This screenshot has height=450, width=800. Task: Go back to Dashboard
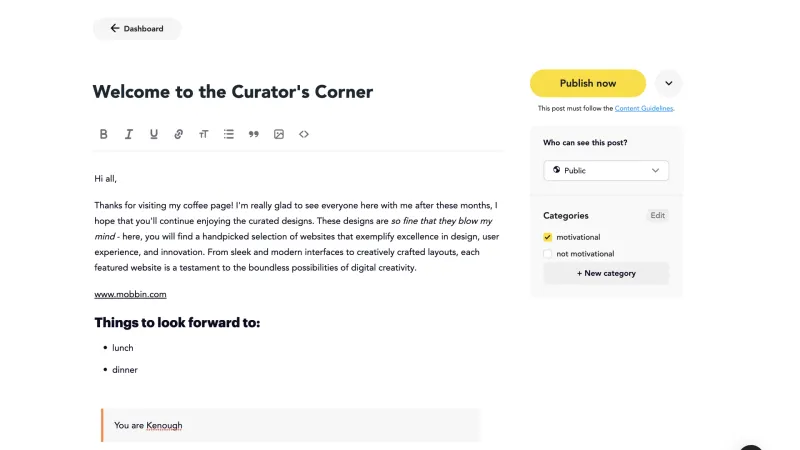[137, 29]
